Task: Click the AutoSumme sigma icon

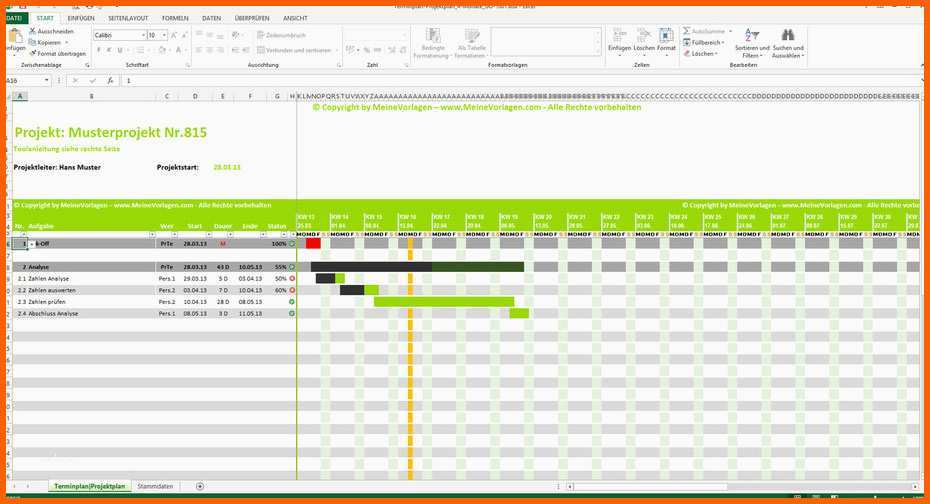Action: pyautogui.click(x=687, y=31)
